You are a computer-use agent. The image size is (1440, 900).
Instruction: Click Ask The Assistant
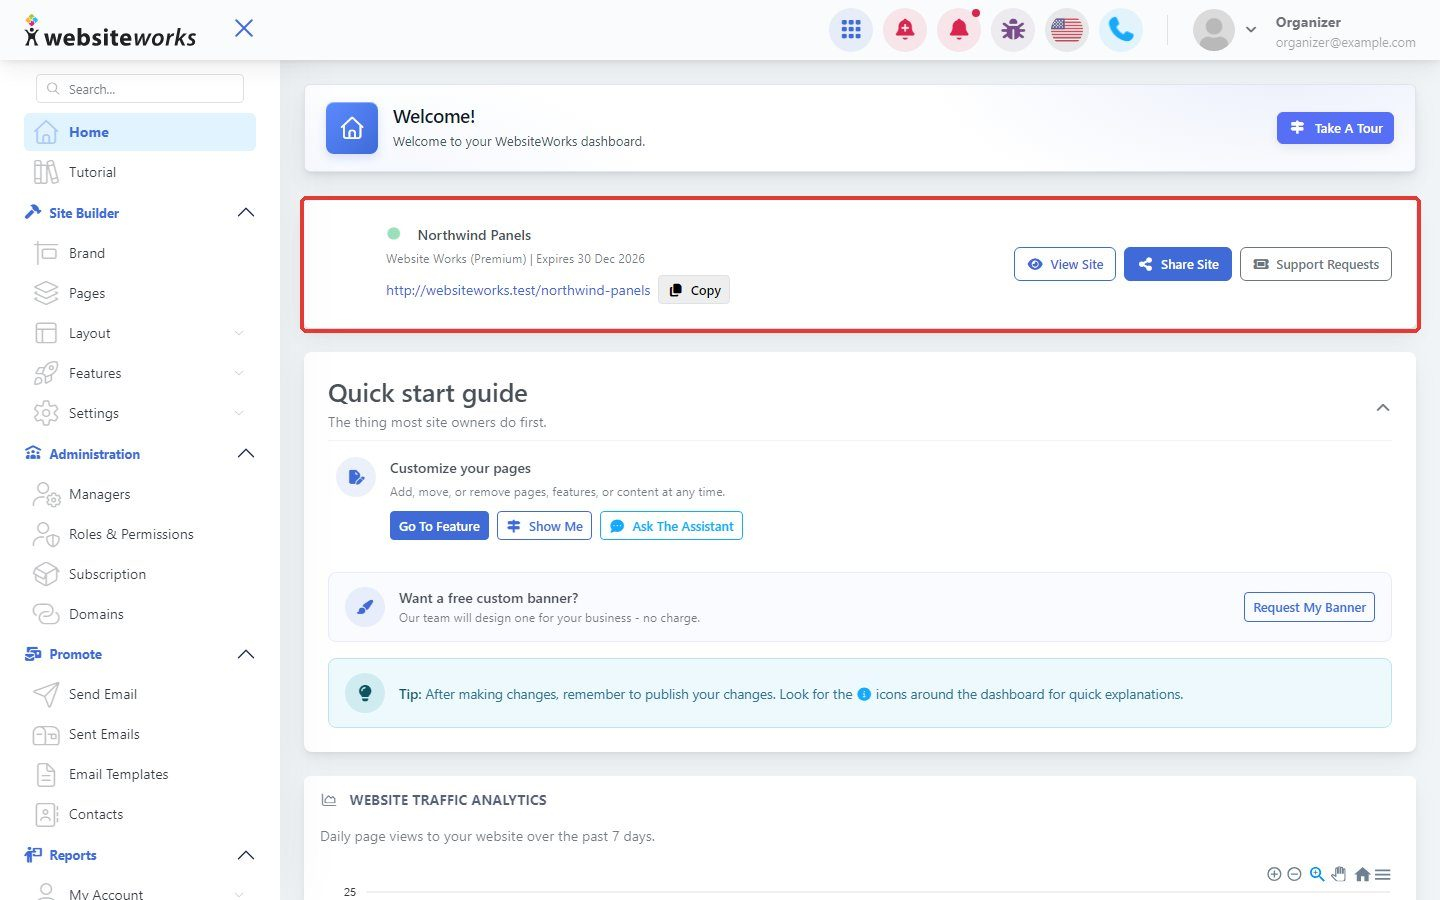tap(671, 526)
